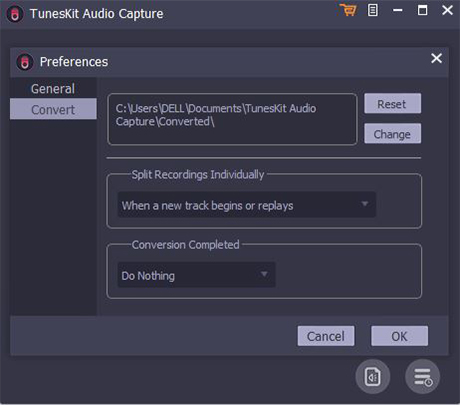Click the Split Recordings Individually label

tap(198, 174)
